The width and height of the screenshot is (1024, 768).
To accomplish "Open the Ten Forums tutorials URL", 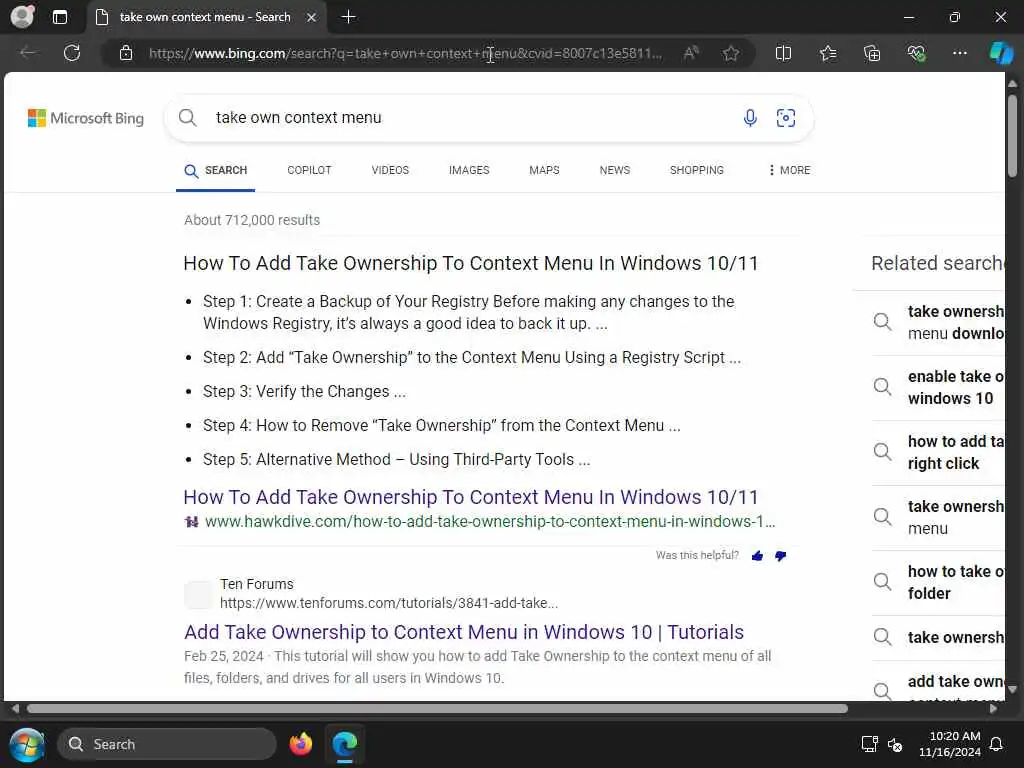I will pos(389,603).
